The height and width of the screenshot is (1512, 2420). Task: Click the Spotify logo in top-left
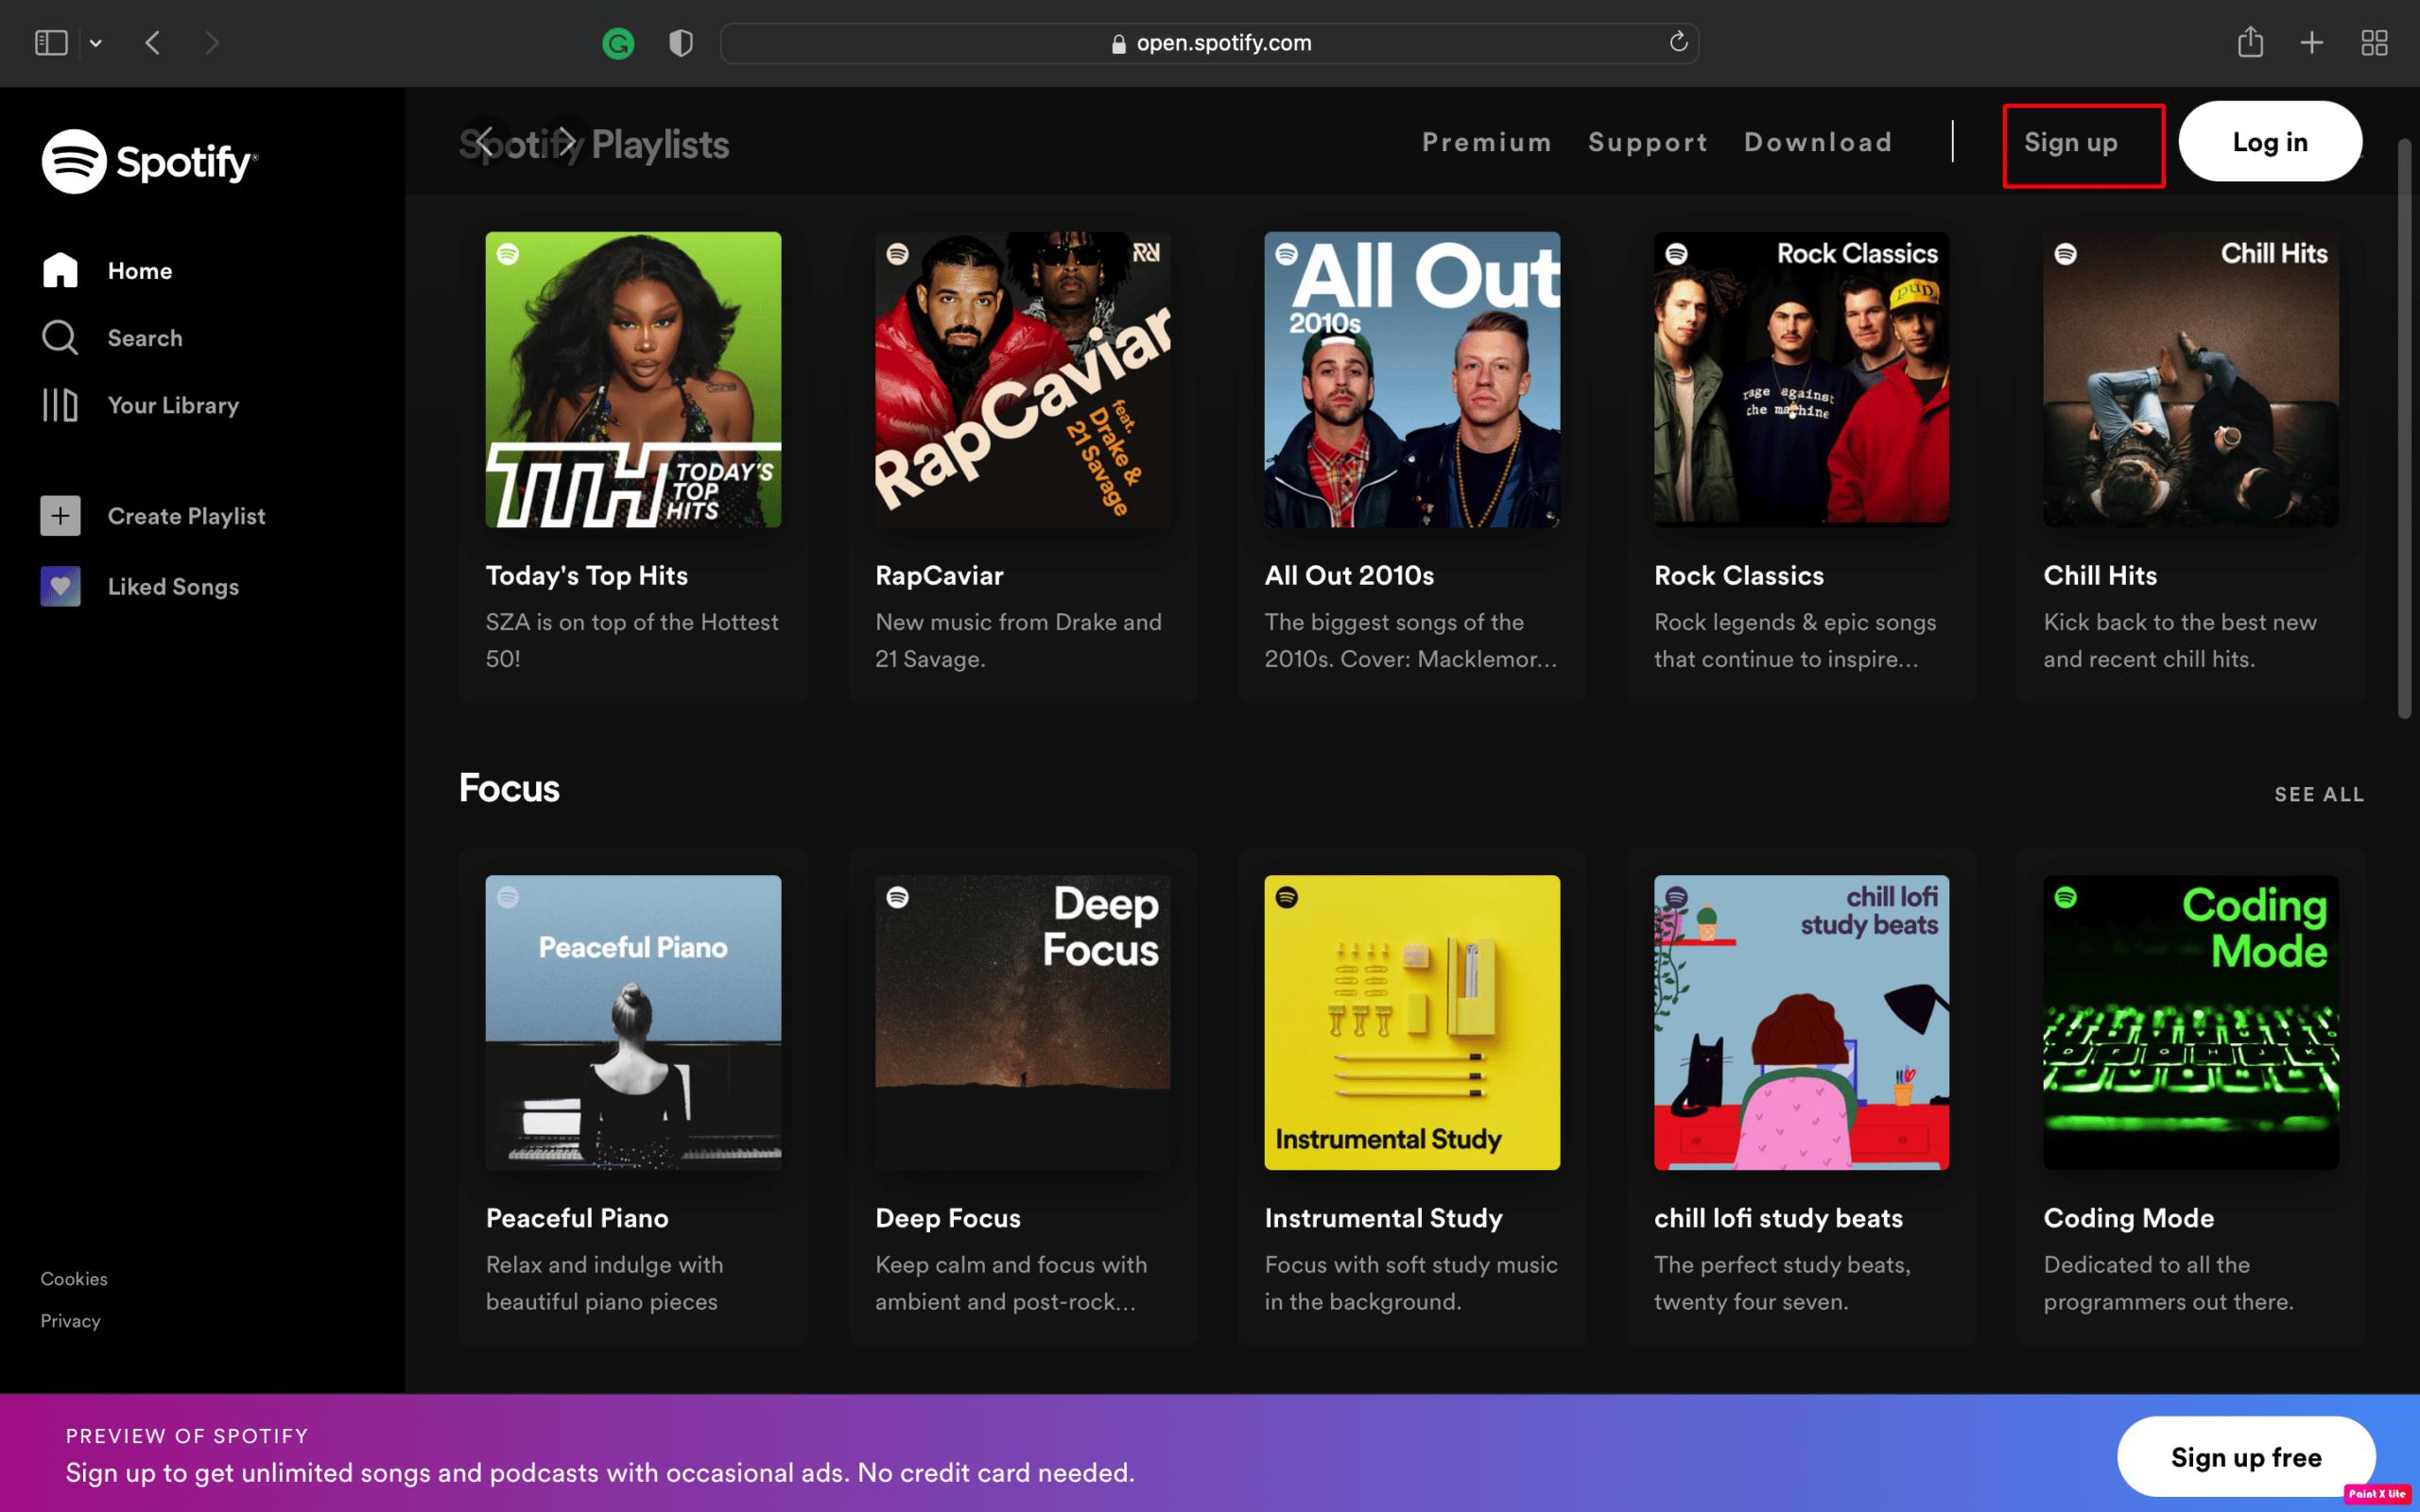click(148, 161)
